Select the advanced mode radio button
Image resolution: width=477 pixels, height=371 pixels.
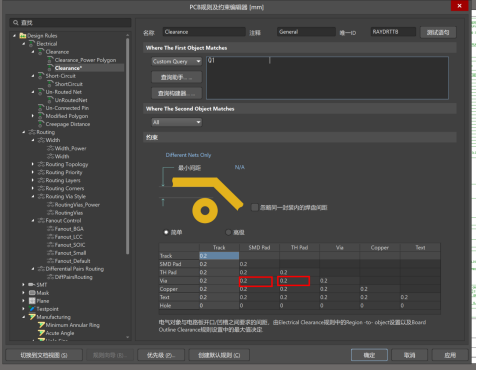point(228,232)
